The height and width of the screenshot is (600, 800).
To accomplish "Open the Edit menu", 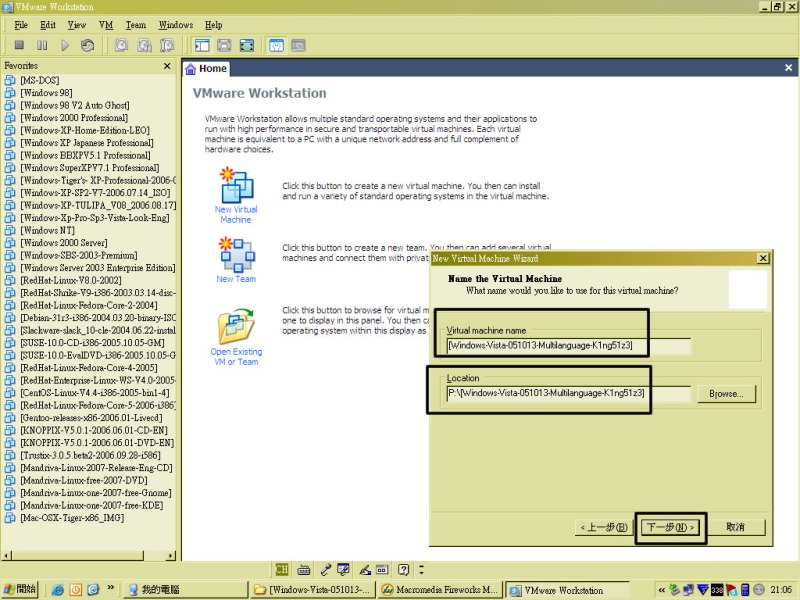I will click(x=48, y=25).
